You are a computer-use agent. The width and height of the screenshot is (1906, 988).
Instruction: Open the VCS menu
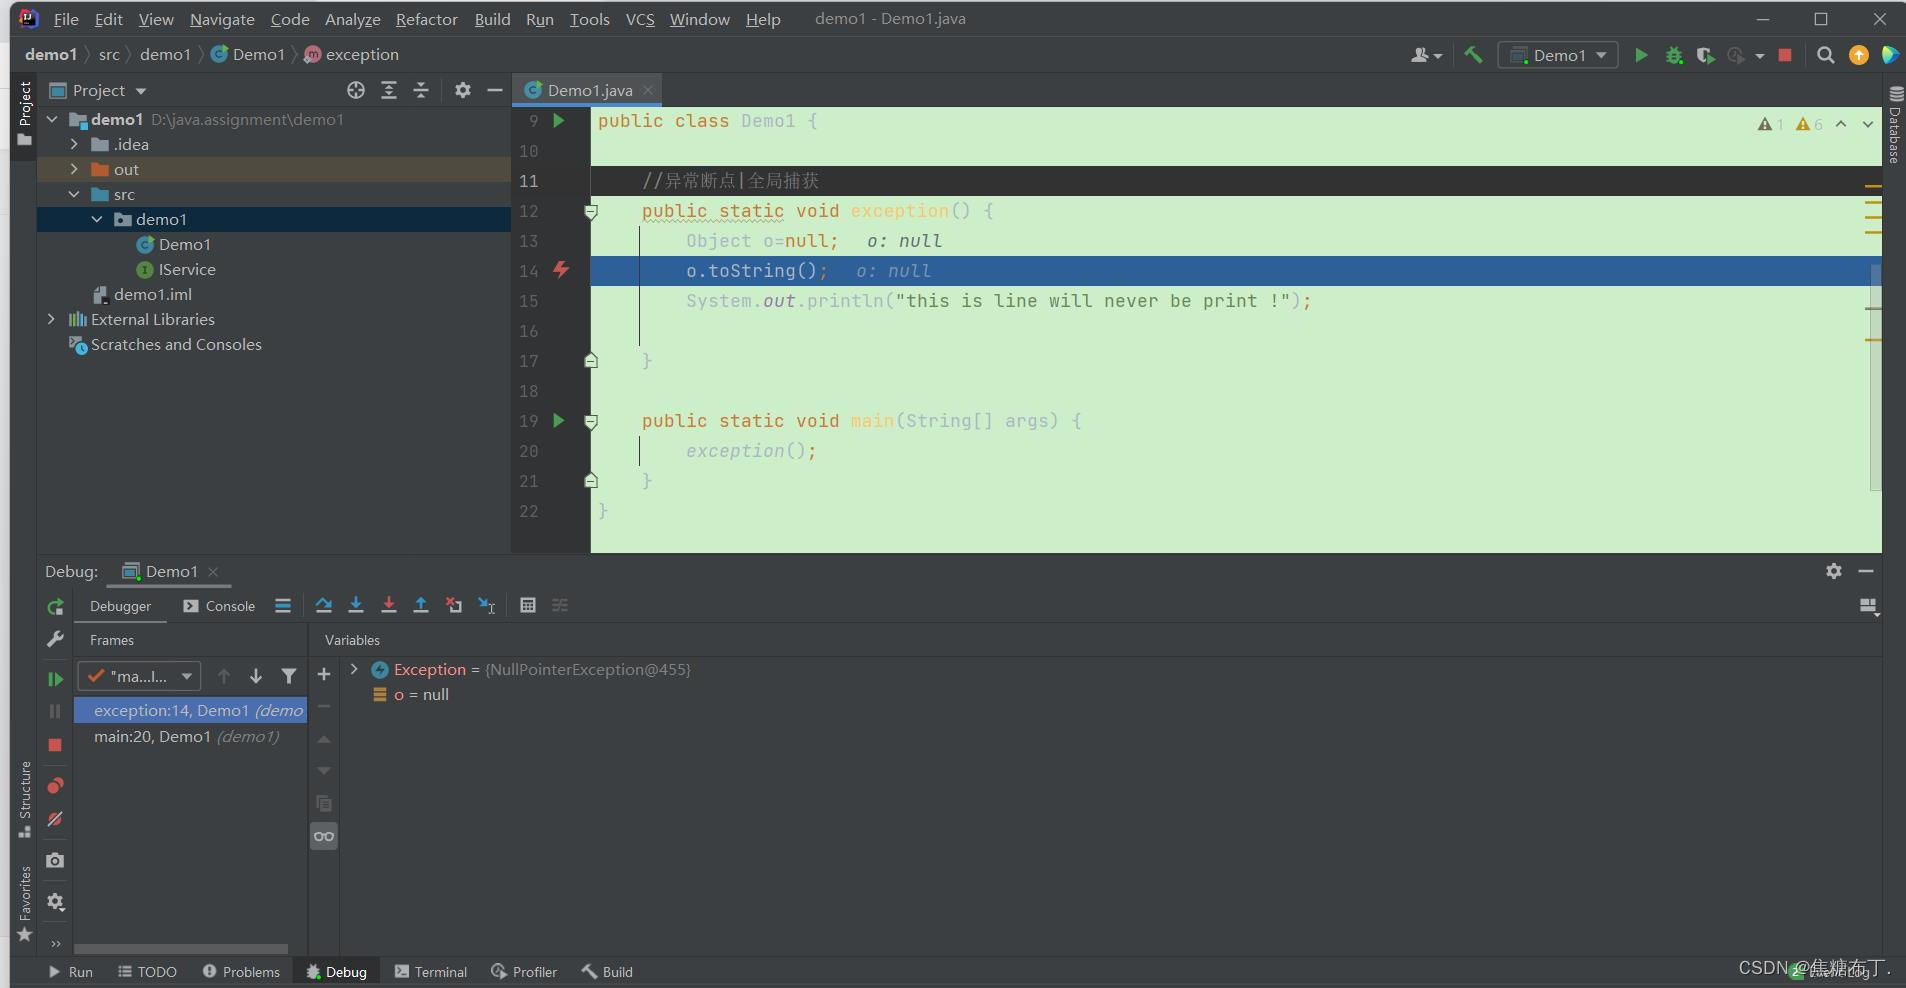tap(640, 19)
